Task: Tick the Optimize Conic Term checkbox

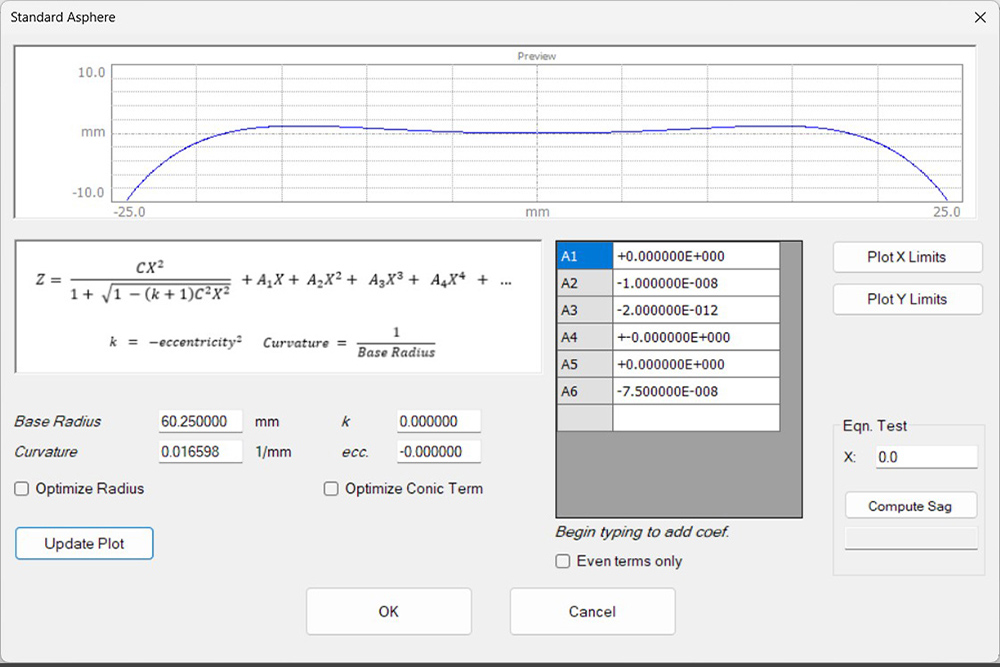Action: (331, 489)
